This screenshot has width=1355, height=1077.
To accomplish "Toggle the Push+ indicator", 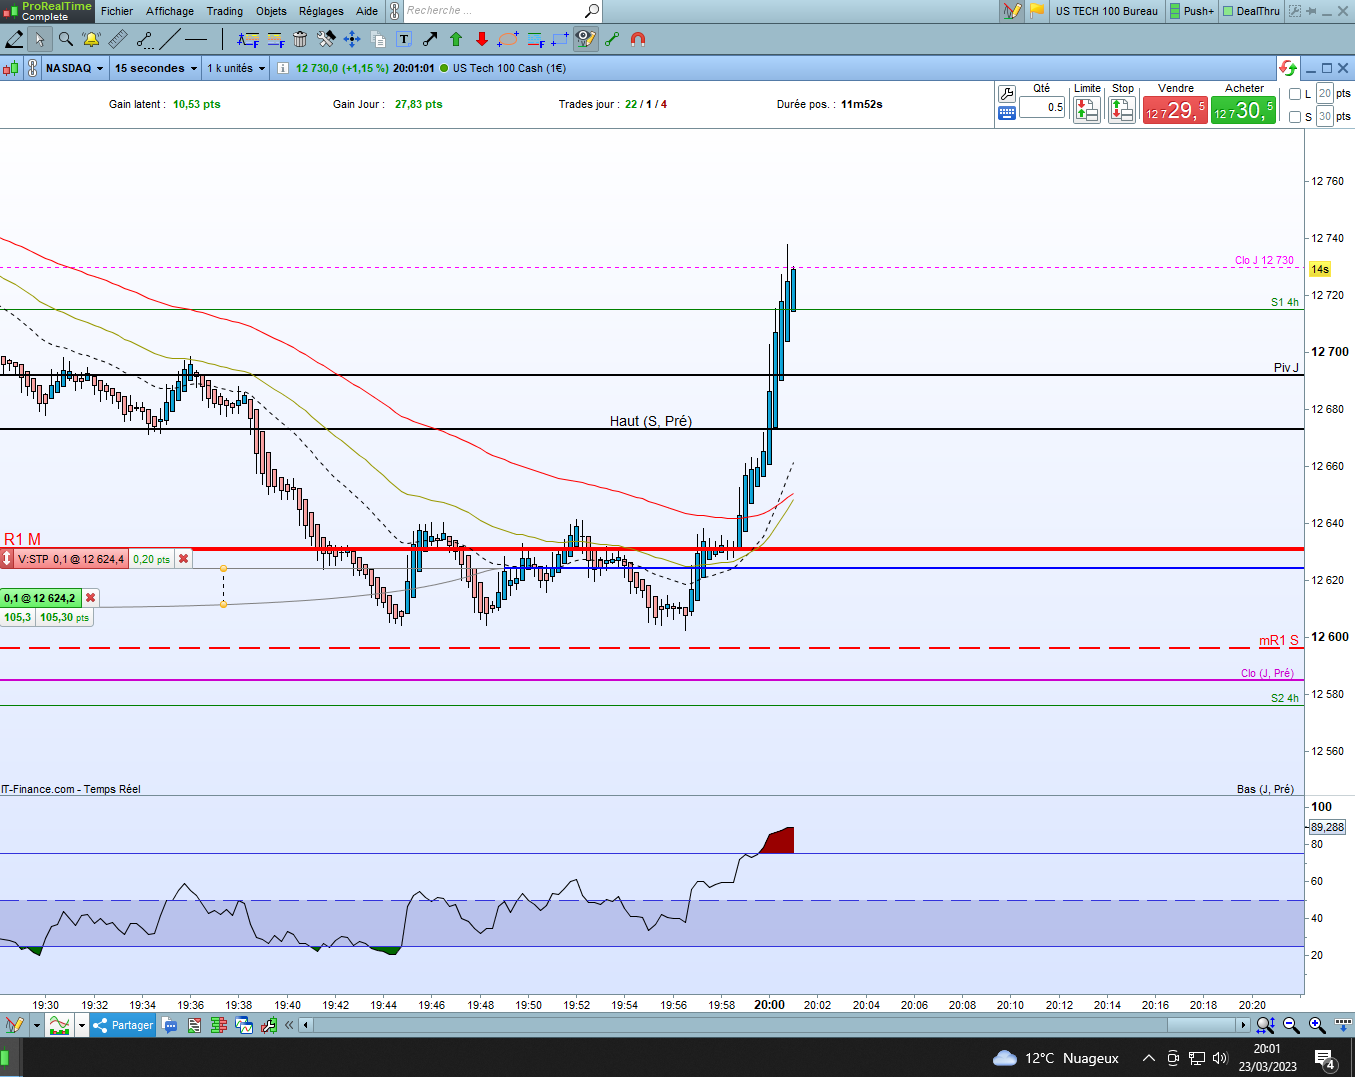I will click(1190, 11).
